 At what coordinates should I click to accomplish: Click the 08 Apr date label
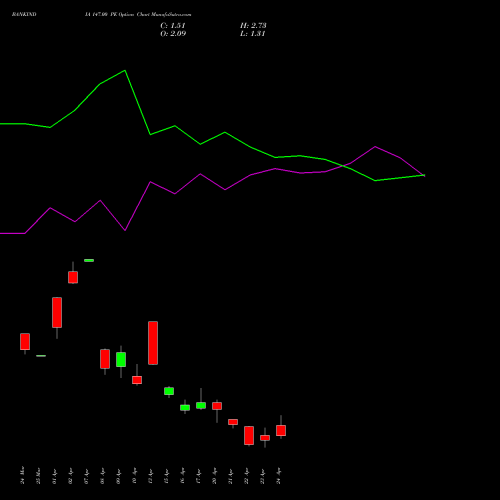point(102,476)
